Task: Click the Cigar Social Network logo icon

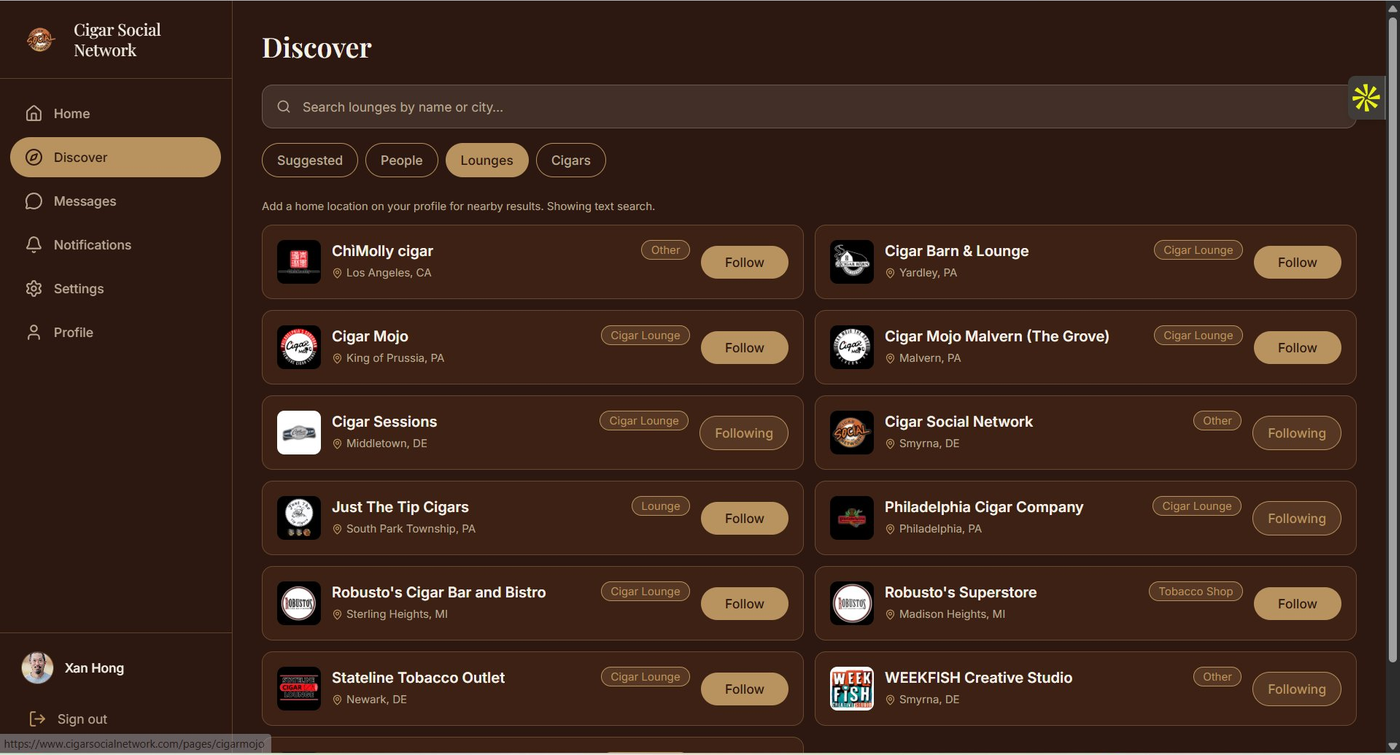Action: (40, 40)
